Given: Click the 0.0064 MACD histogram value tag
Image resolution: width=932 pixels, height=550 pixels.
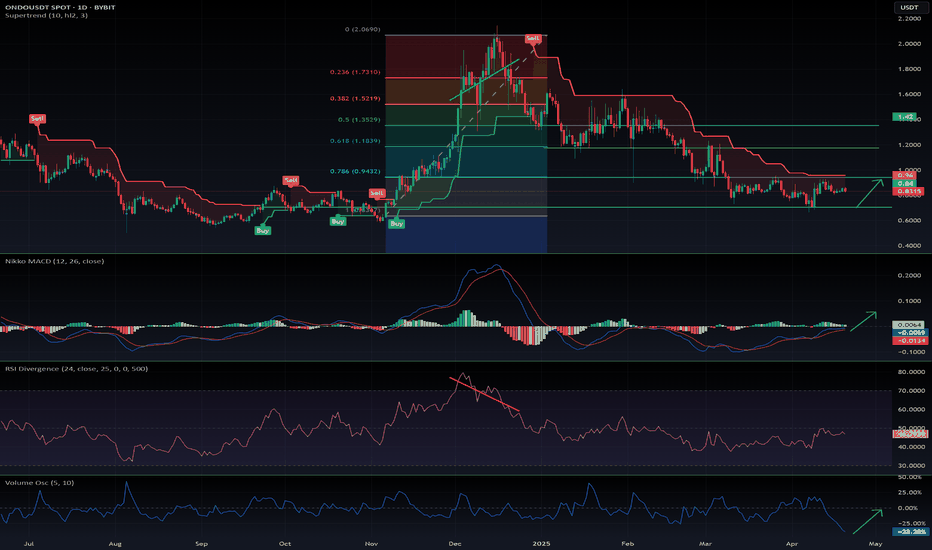Looking at the screenshot, I should coord(909,325).
